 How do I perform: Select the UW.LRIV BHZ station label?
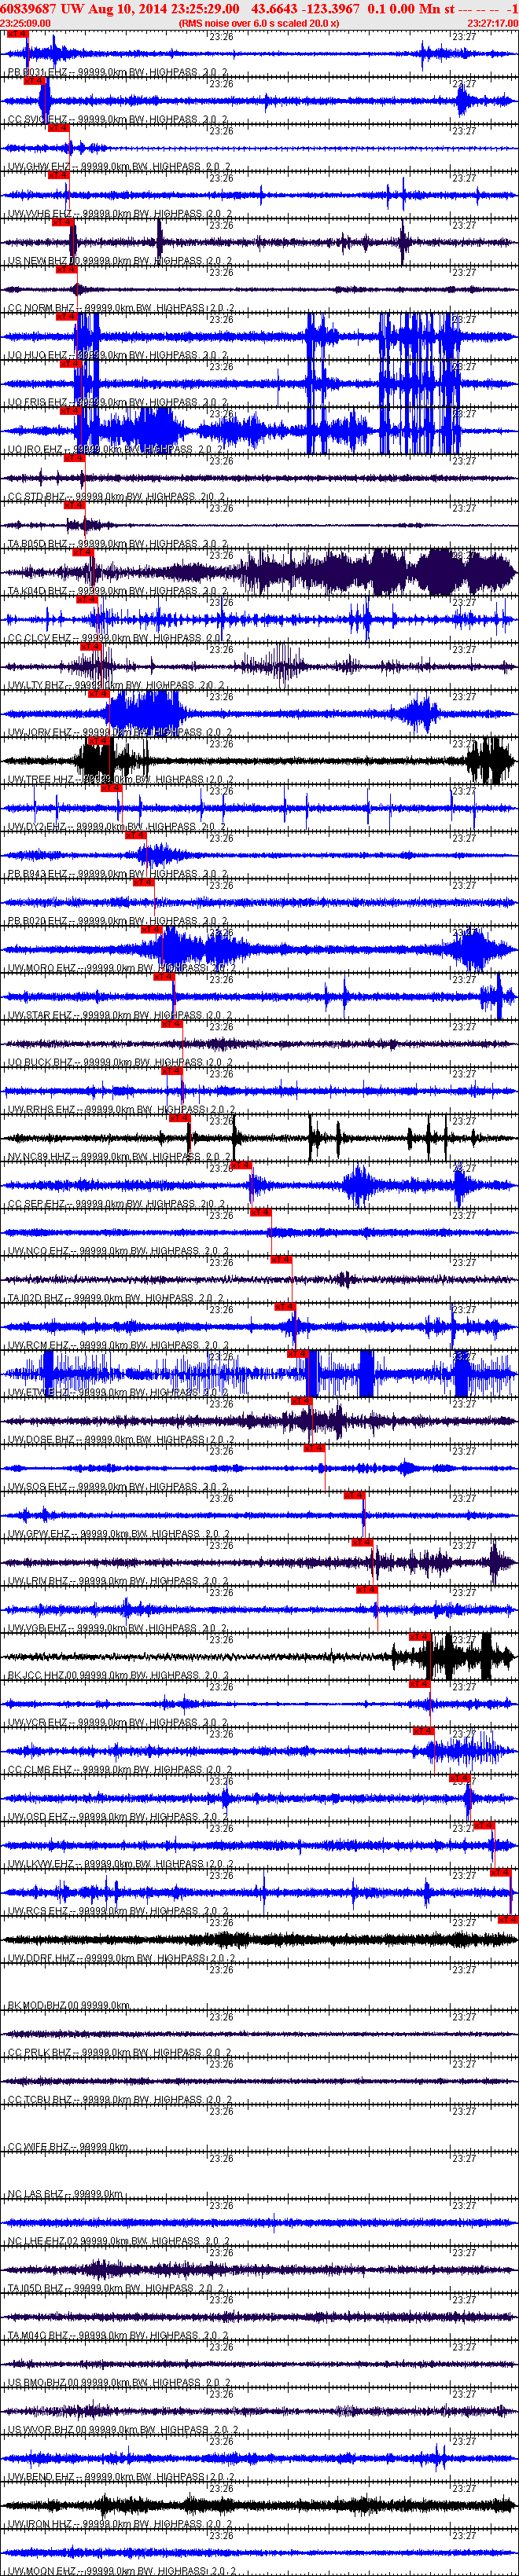coord(118,1581)
